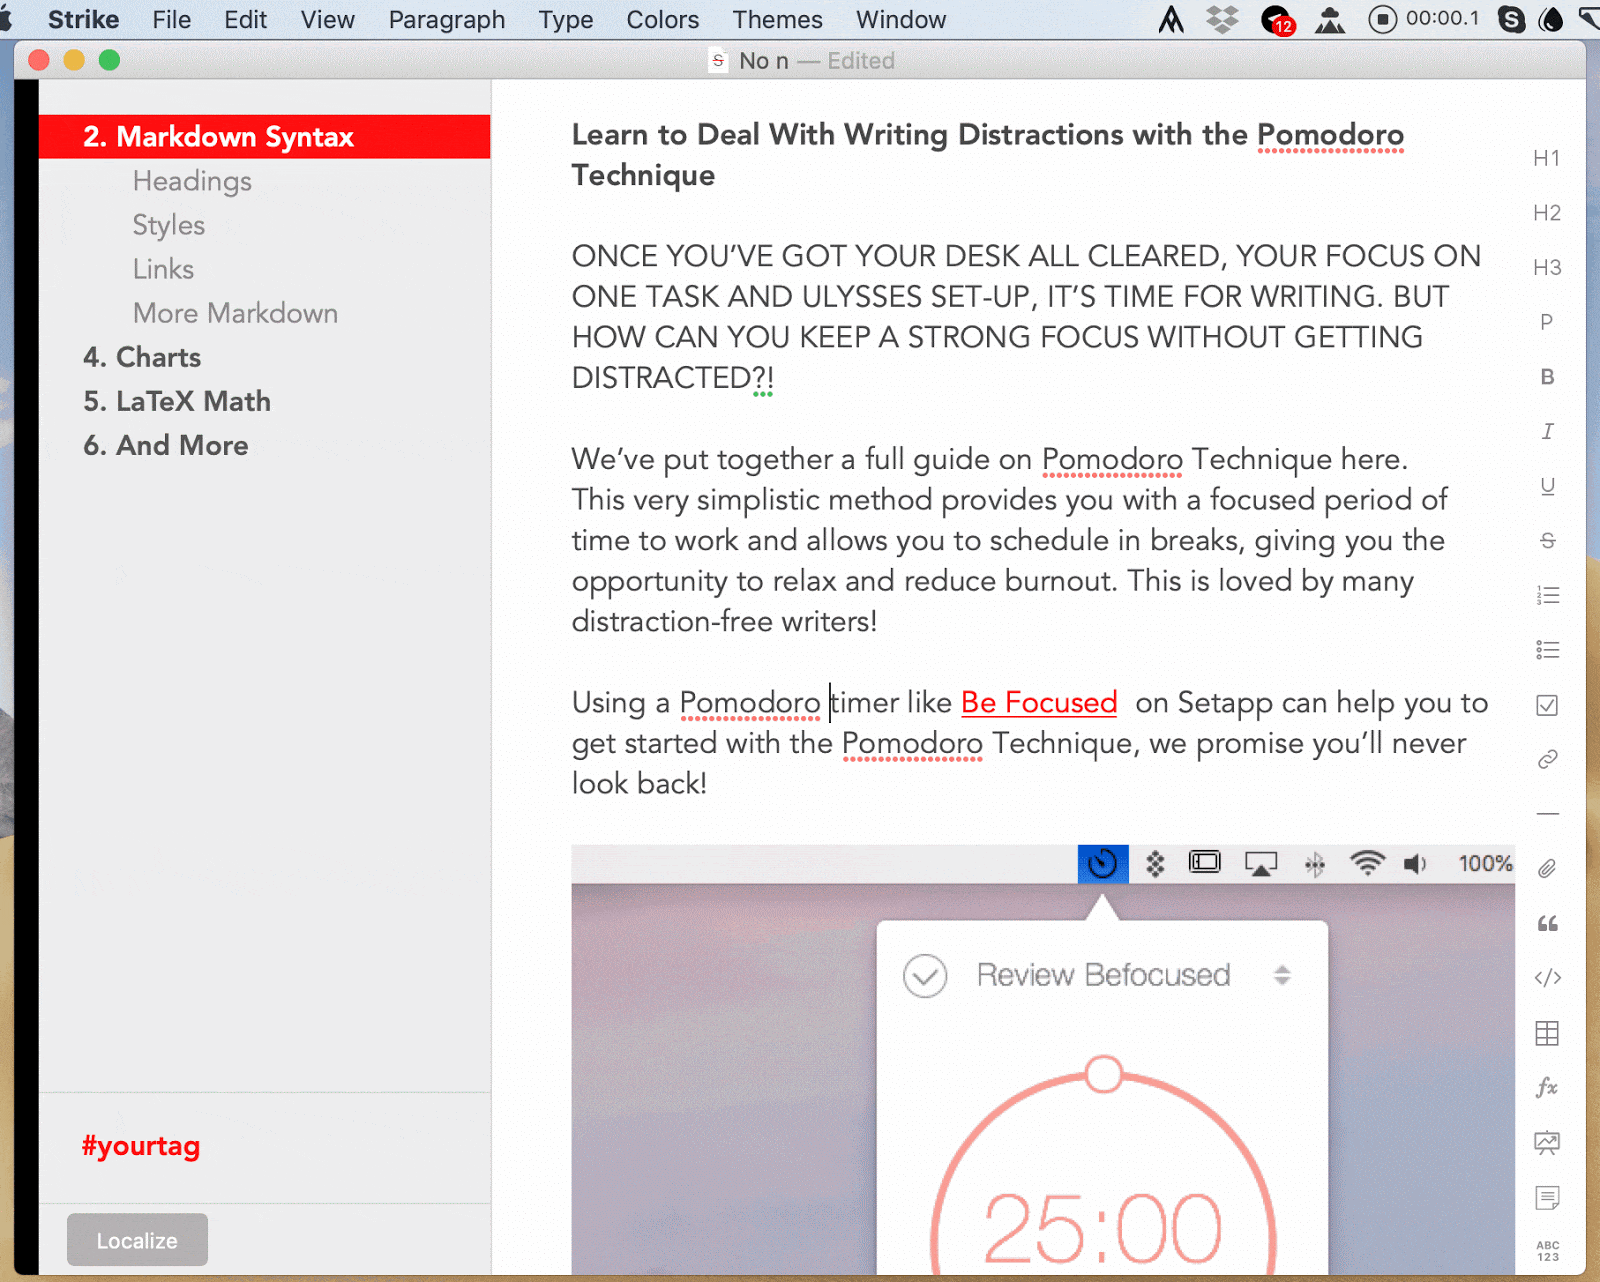The image size is (1600, 1282).
Task: Jump to the Styles outline entry
Action: (x=169, y=225)
